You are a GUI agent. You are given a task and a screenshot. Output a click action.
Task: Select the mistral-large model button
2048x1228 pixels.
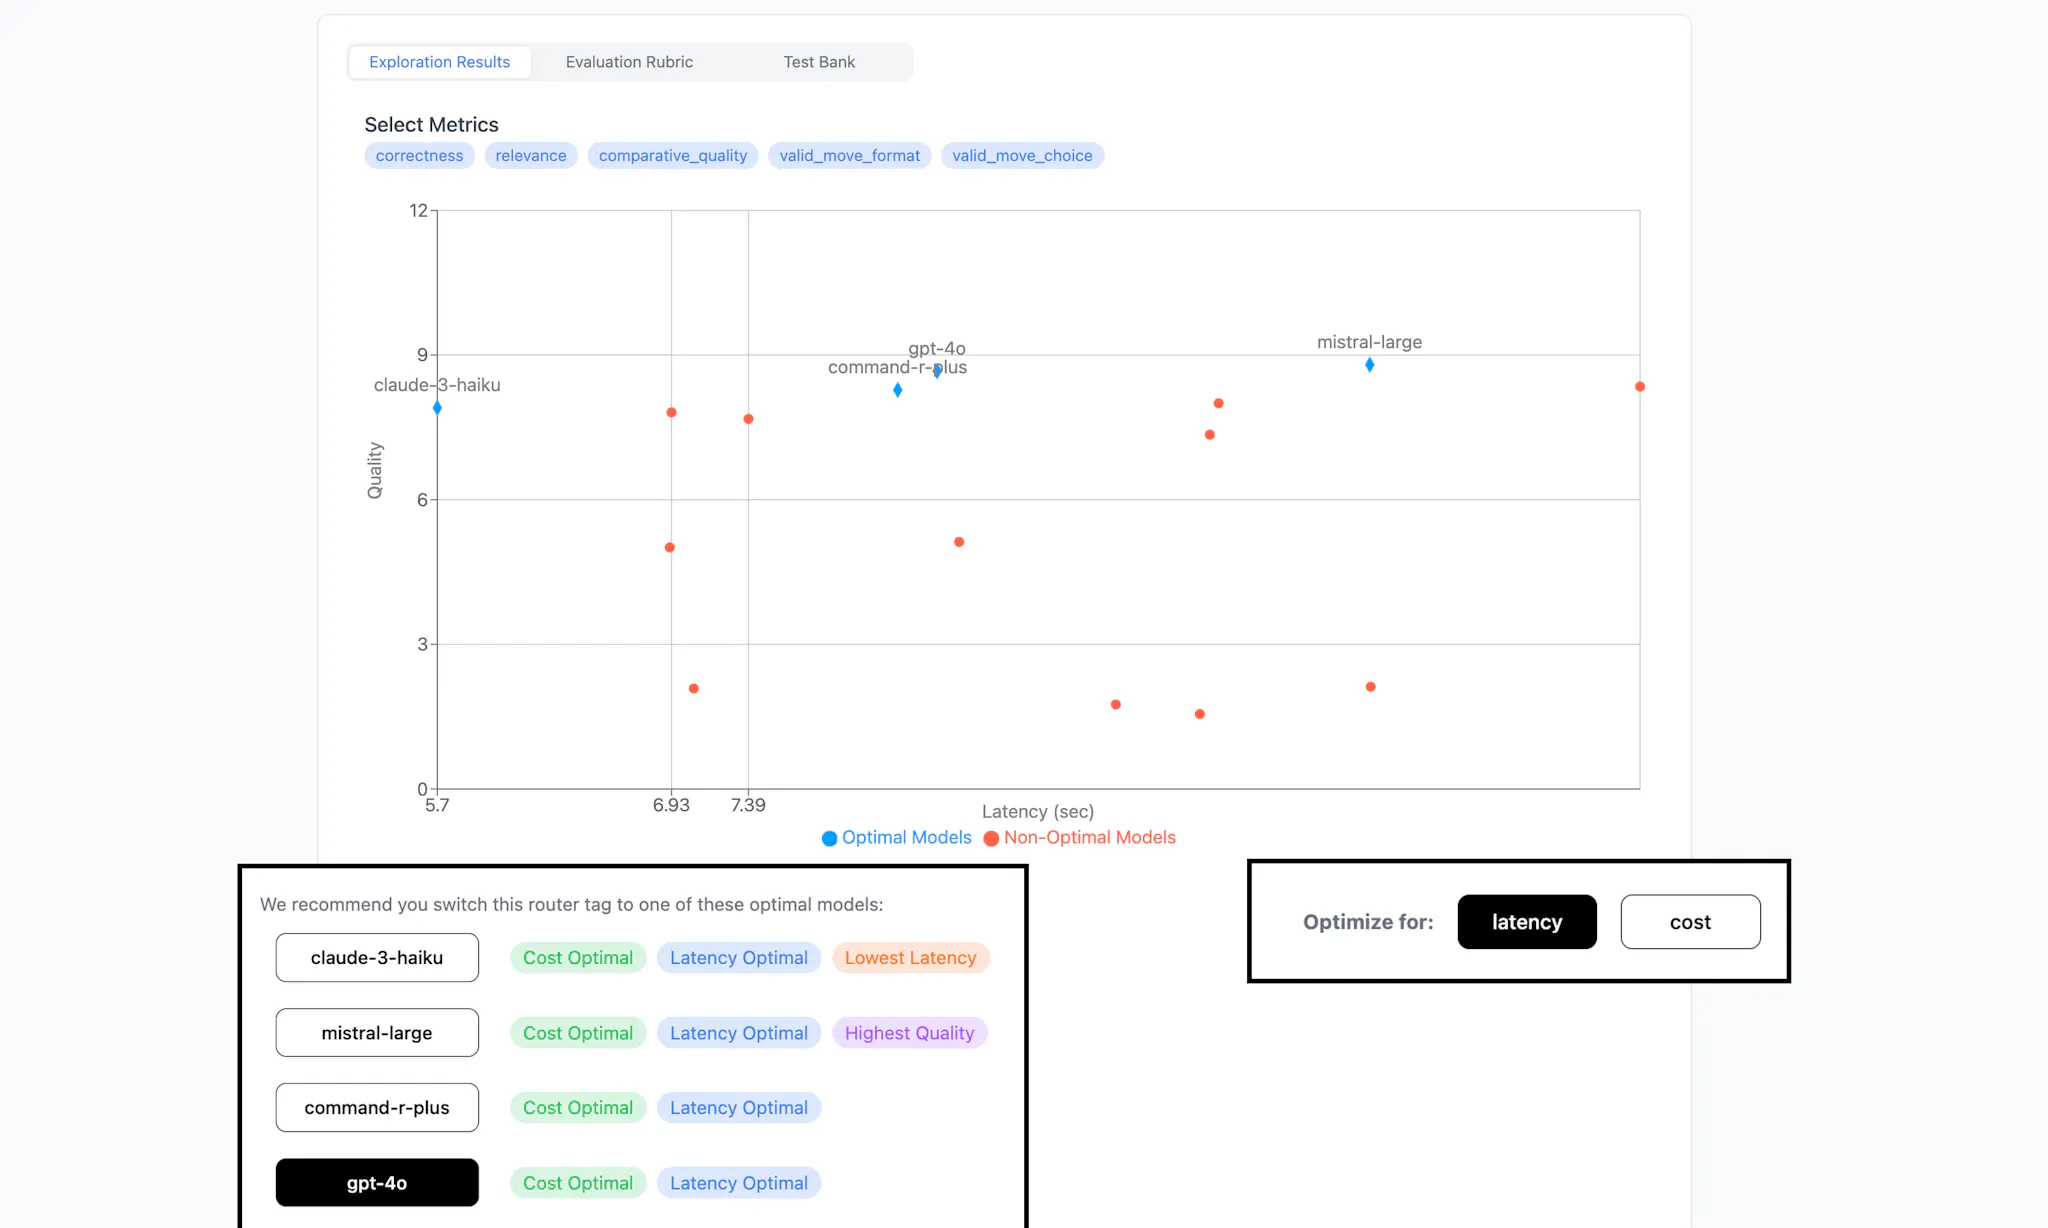(377, 1033)
